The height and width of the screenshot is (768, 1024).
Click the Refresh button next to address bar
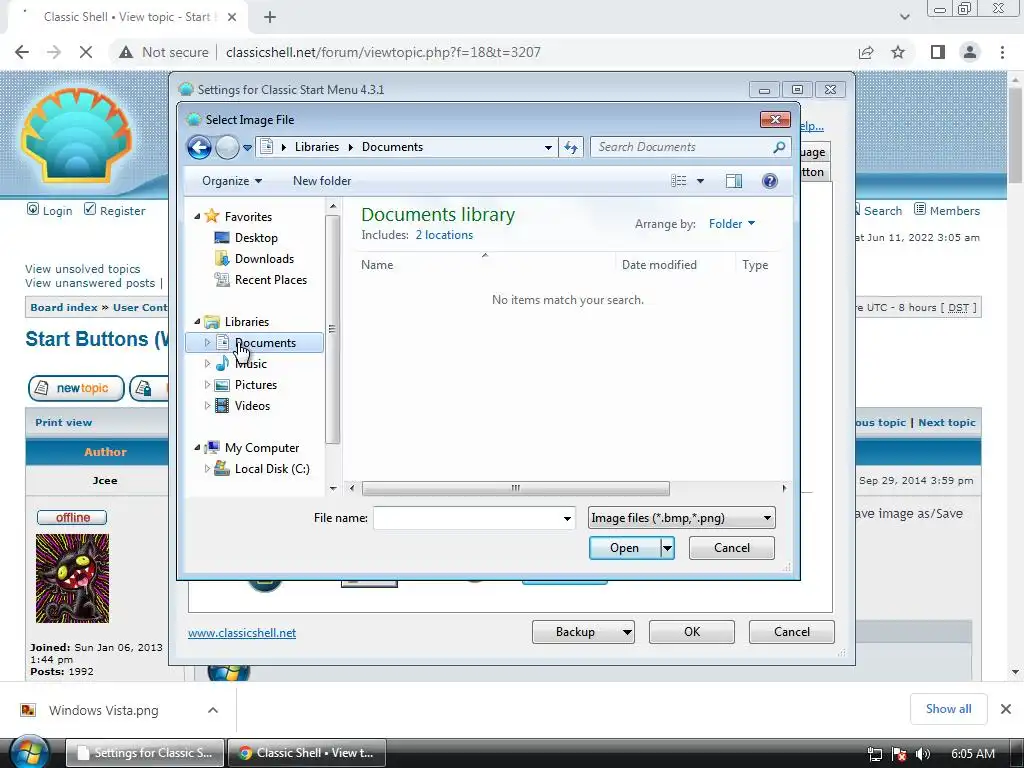click(571, 148)
